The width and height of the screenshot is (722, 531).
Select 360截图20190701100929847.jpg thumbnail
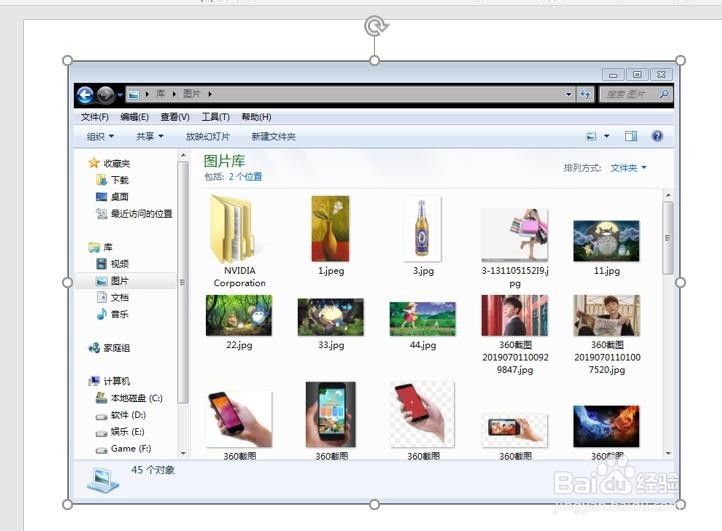click(x=515, y=315)
